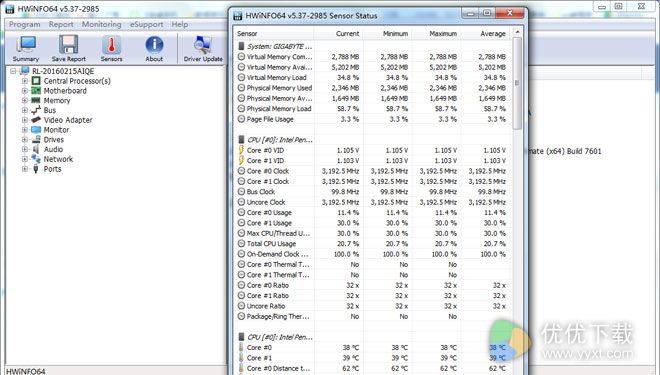Open the eSupport menu

click(146, 24)
